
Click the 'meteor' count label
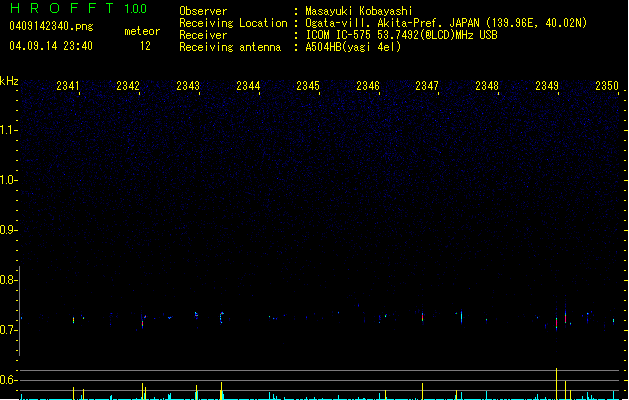[142, 31]
